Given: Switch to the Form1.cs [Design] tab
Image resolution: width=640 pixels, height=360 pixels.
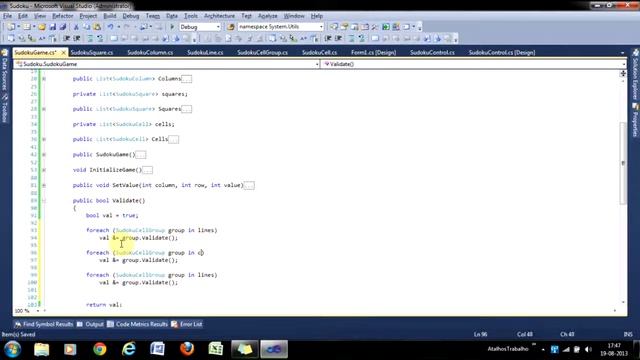Looking at the screenshot, I should click(x=373, y=53).
